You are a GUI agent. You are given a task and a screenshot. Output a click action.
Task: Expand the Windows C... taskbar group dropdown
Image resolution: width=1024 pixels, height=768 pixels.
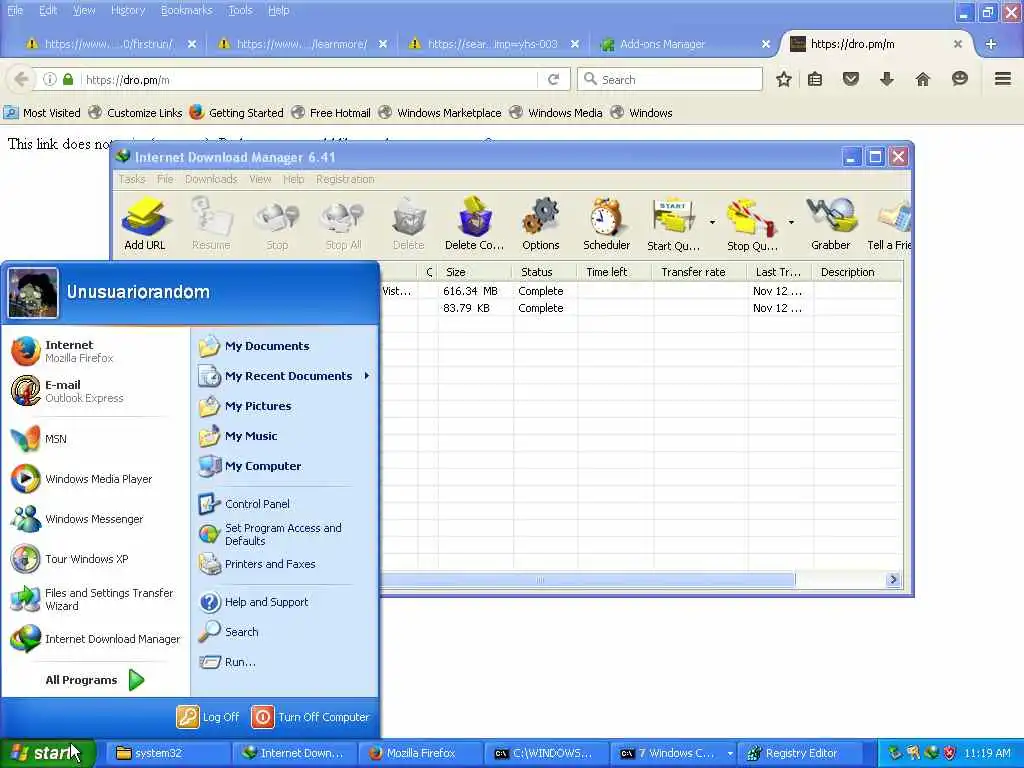click(x=730, y=754)
